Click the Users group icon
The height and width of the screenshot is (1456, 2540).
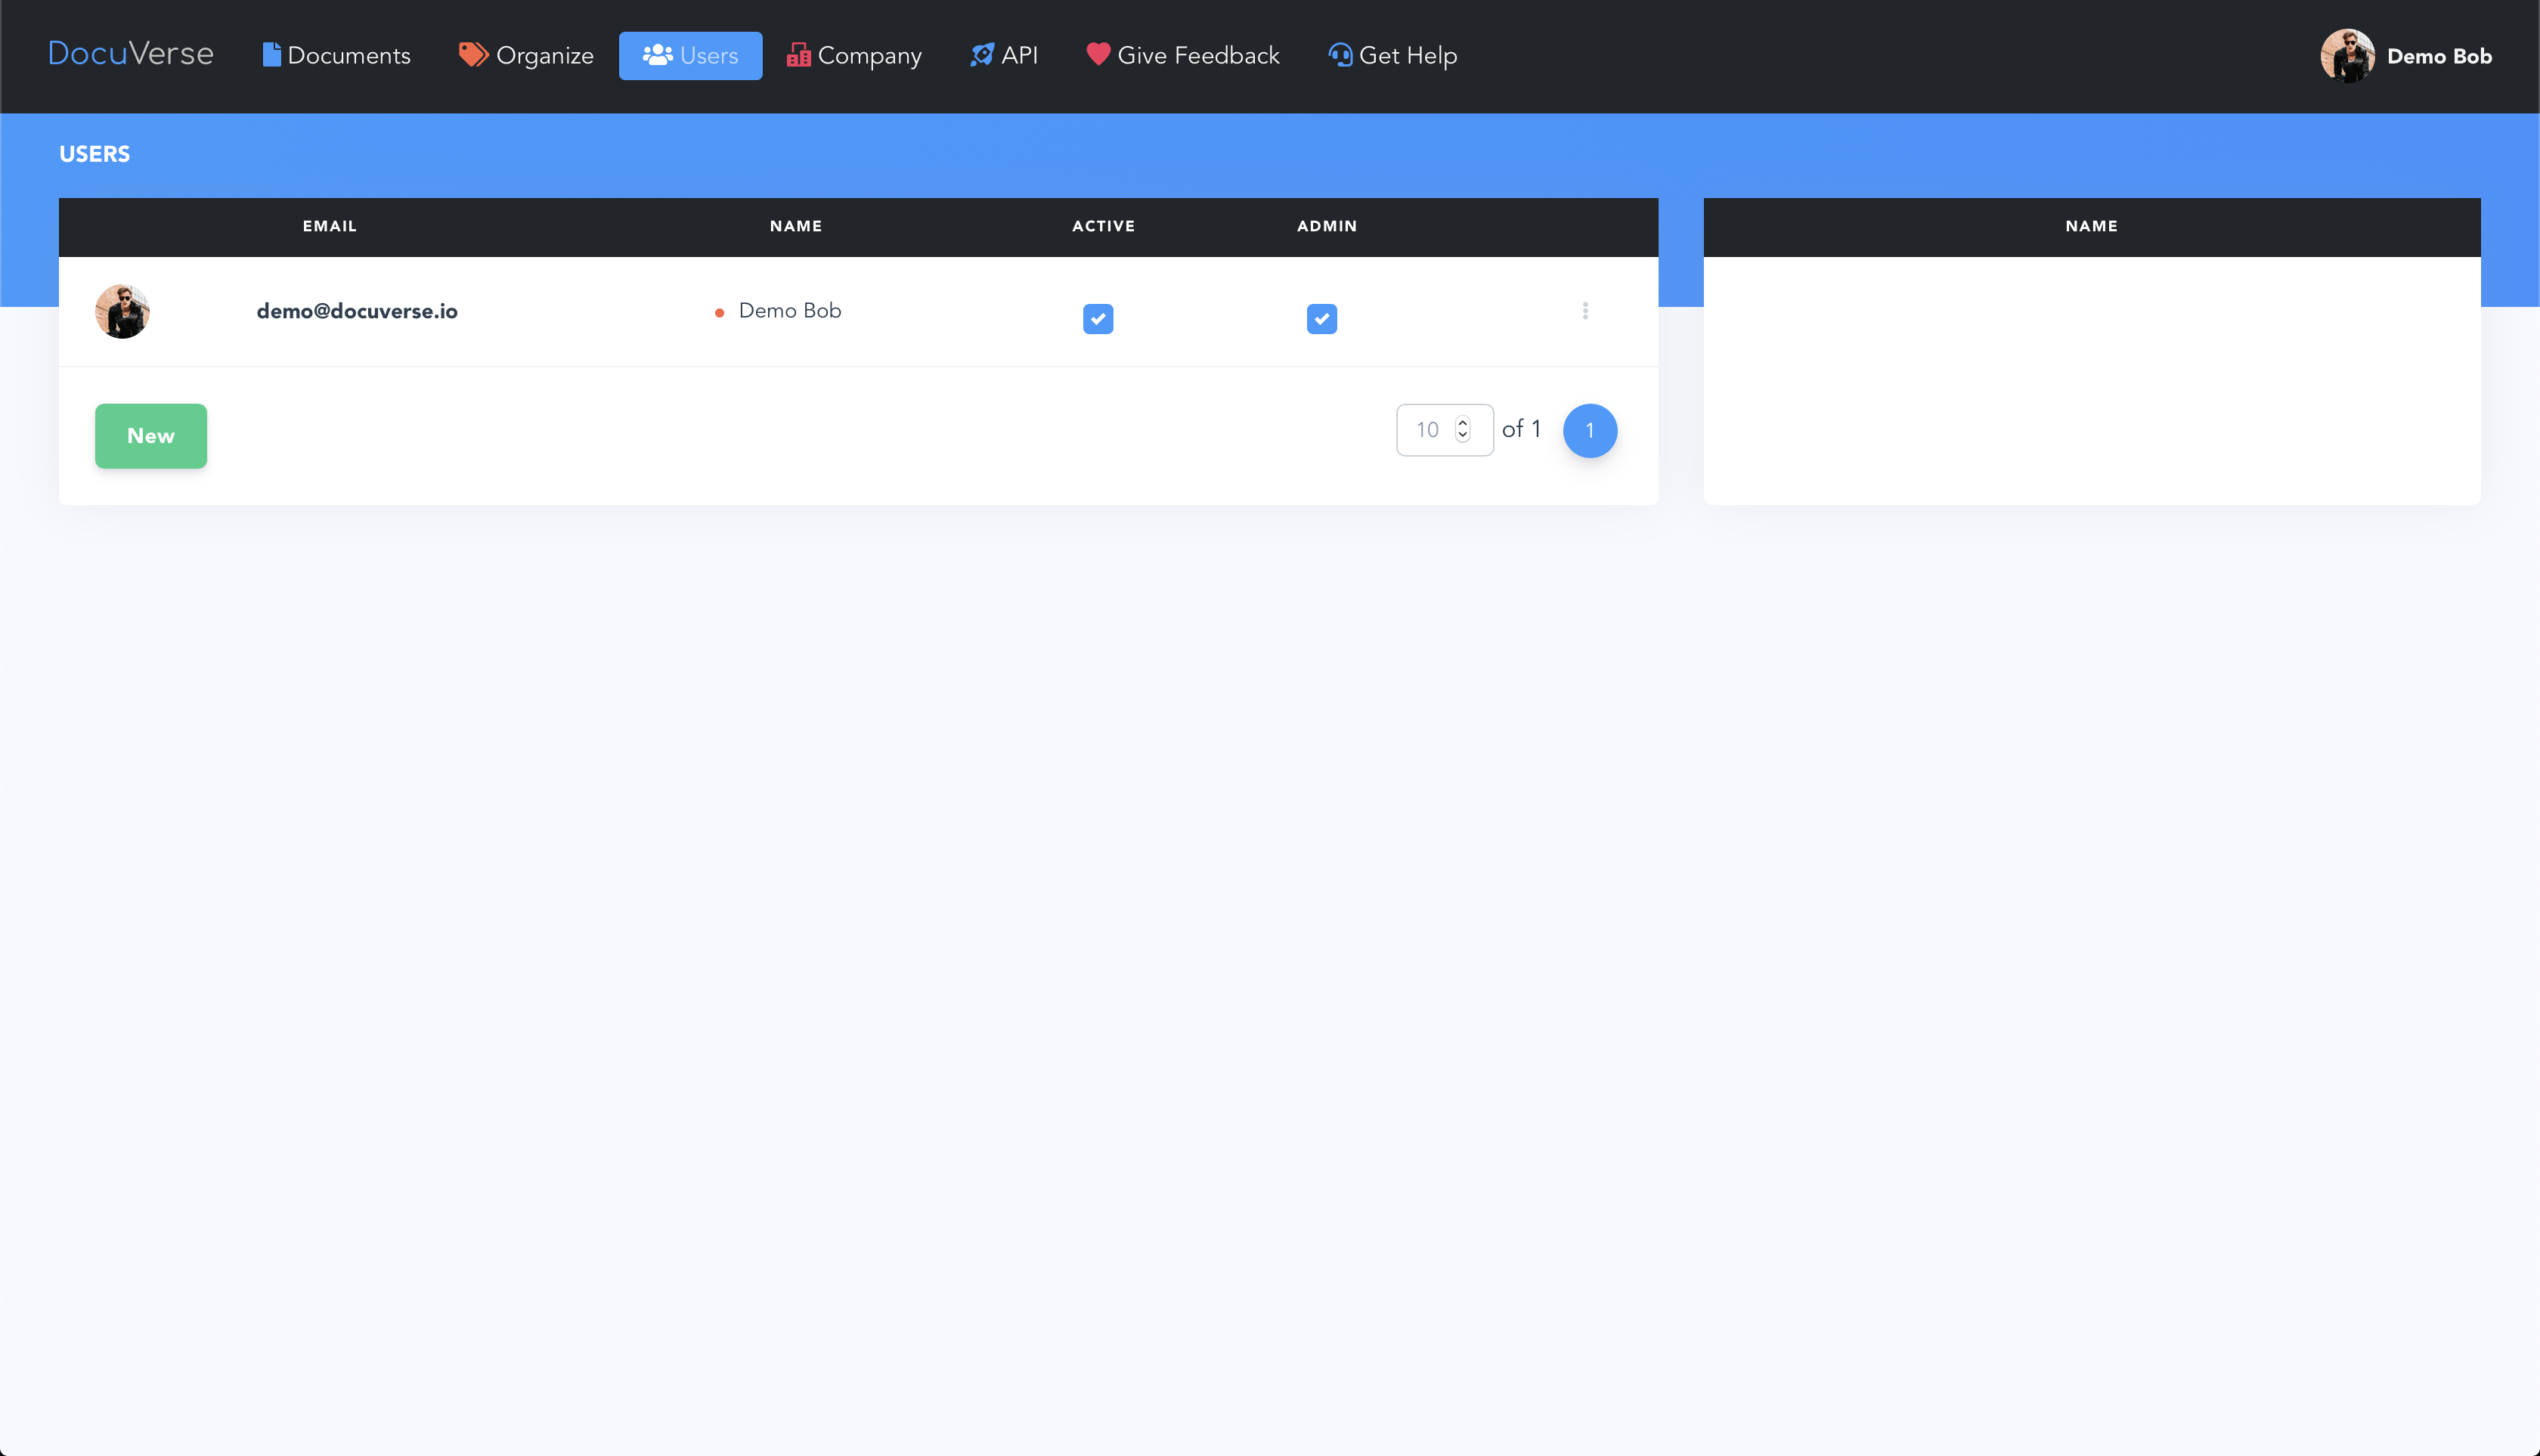[x=657, y=55]
